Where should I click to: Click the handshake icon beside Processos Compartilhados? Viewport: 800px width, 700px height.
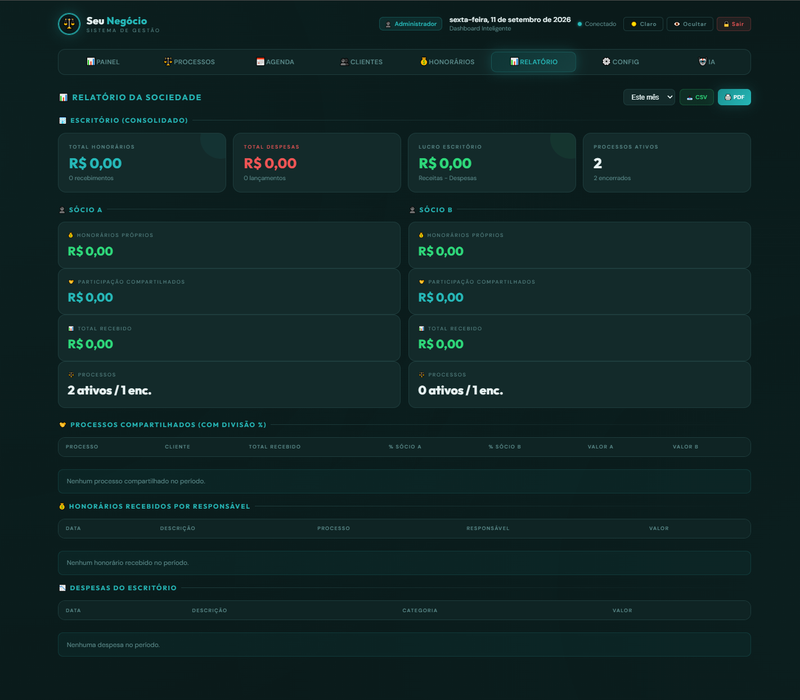(x=63, y=424)
